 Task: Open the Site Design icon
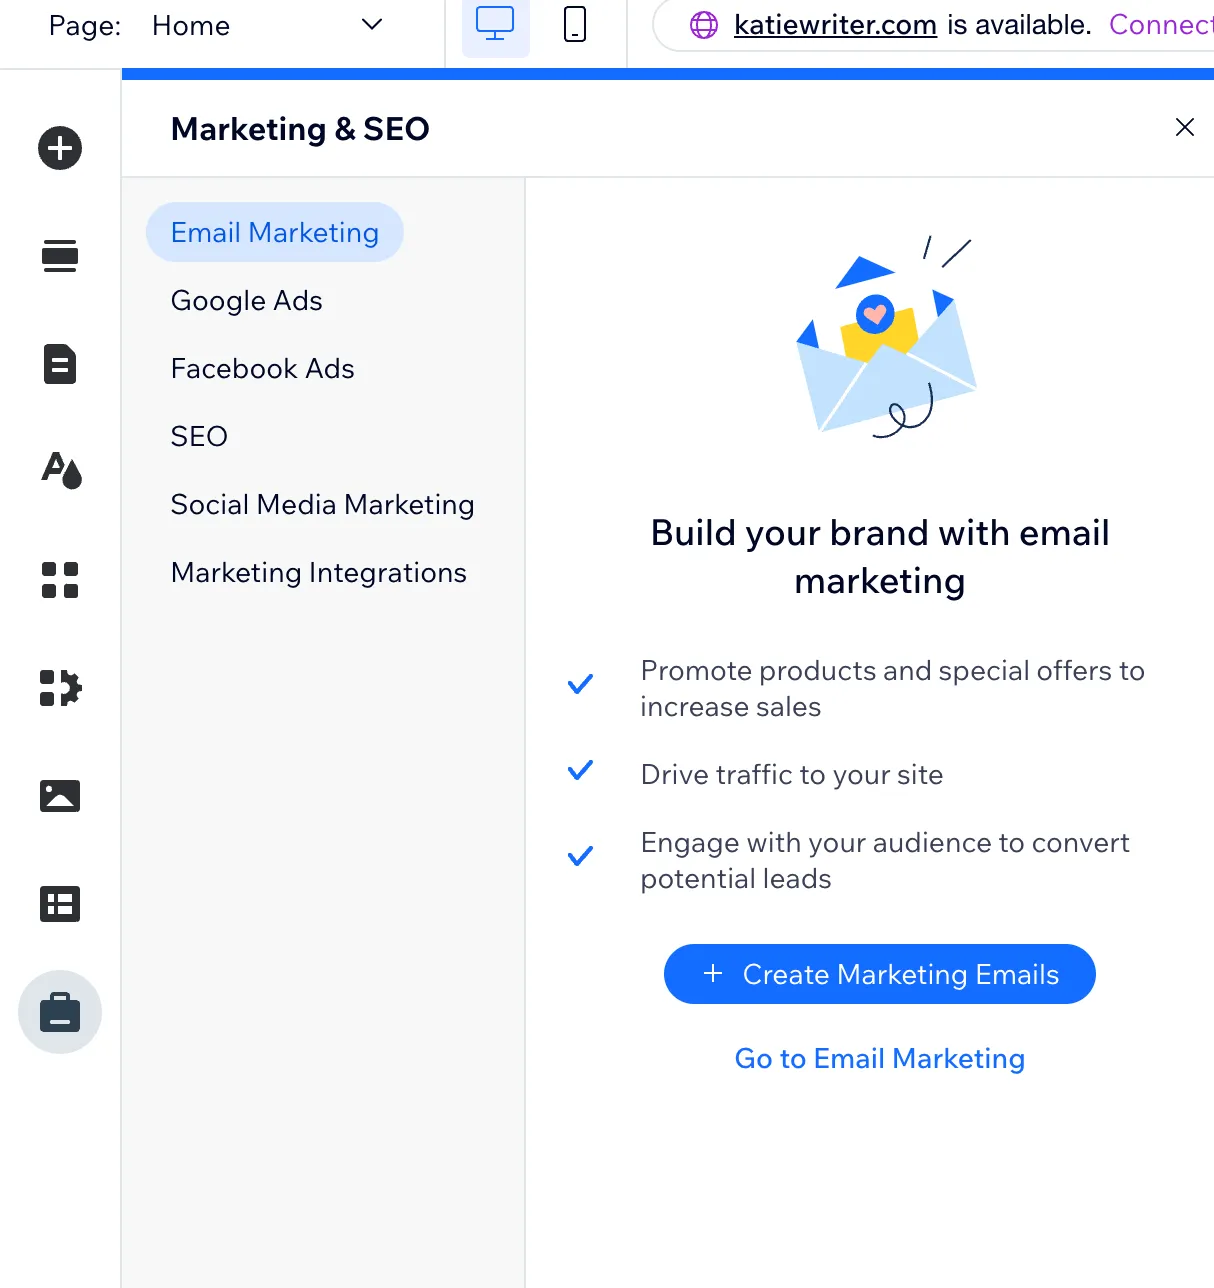pos(60,470)
